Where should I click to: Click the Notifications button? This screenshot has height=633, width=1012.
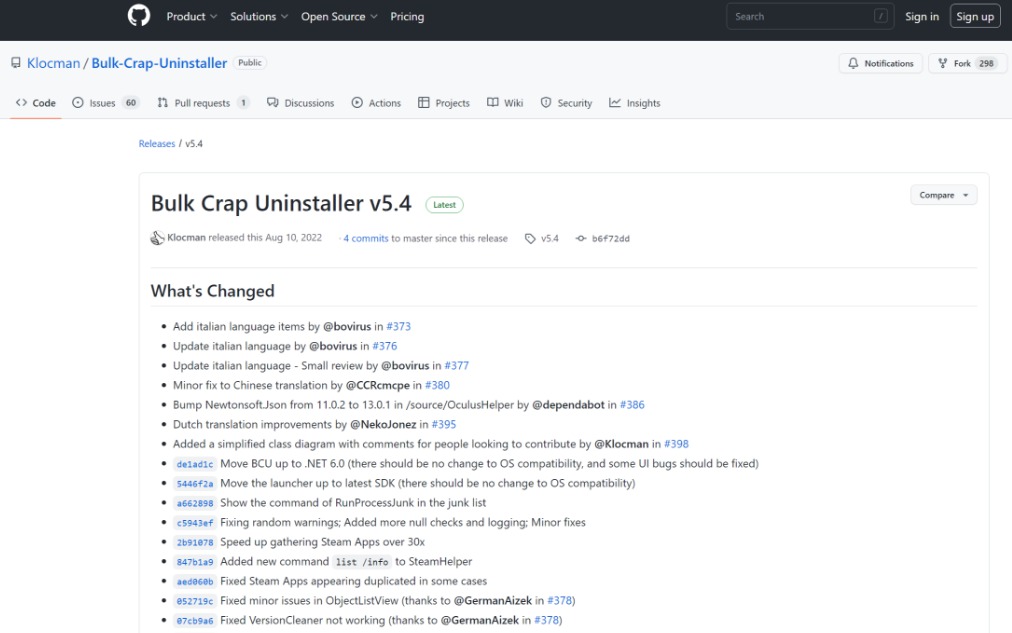pos(881,63)
